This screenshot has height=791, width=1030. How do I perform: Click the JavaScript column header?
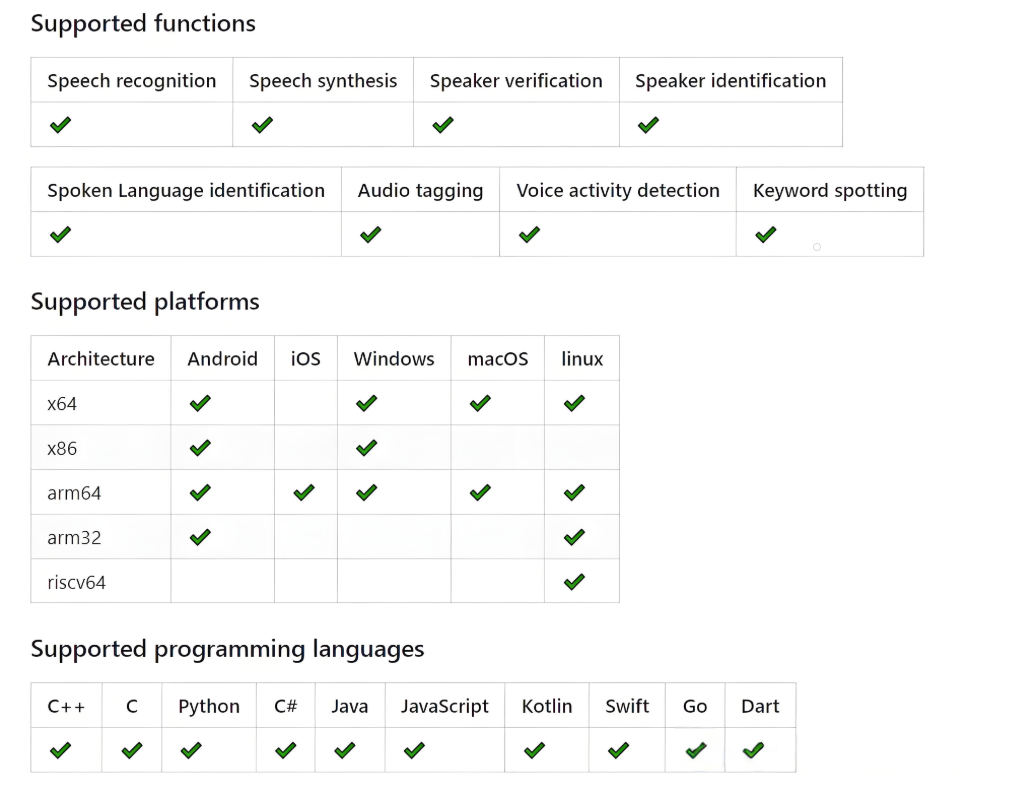pos(445,706)
